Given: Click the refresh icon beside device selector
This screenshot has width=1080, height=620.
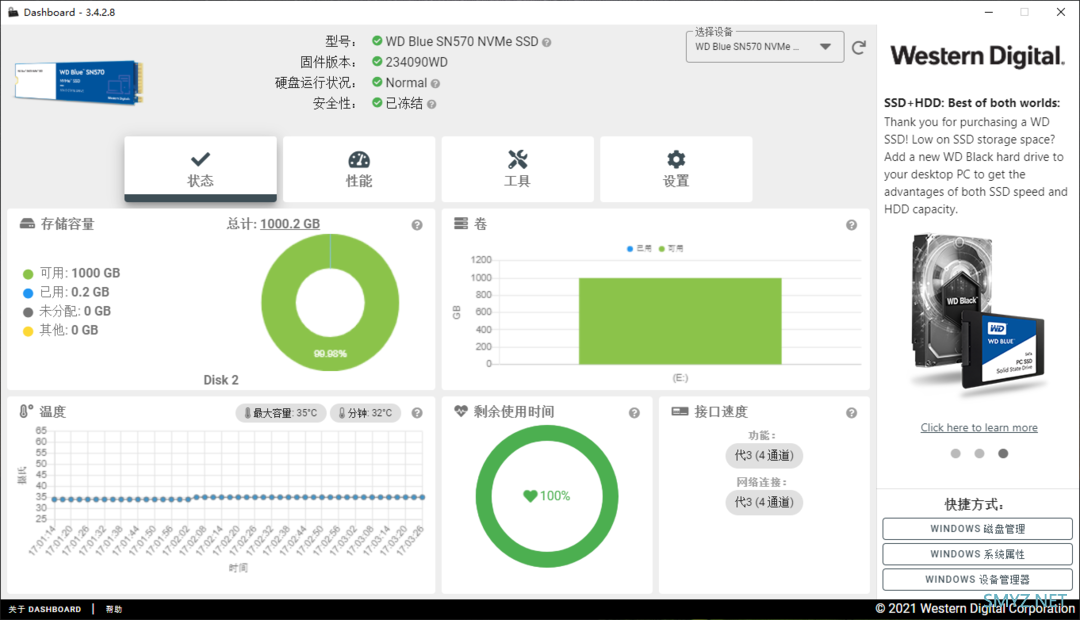Looking at the screenshot, I should coord(859,48).
